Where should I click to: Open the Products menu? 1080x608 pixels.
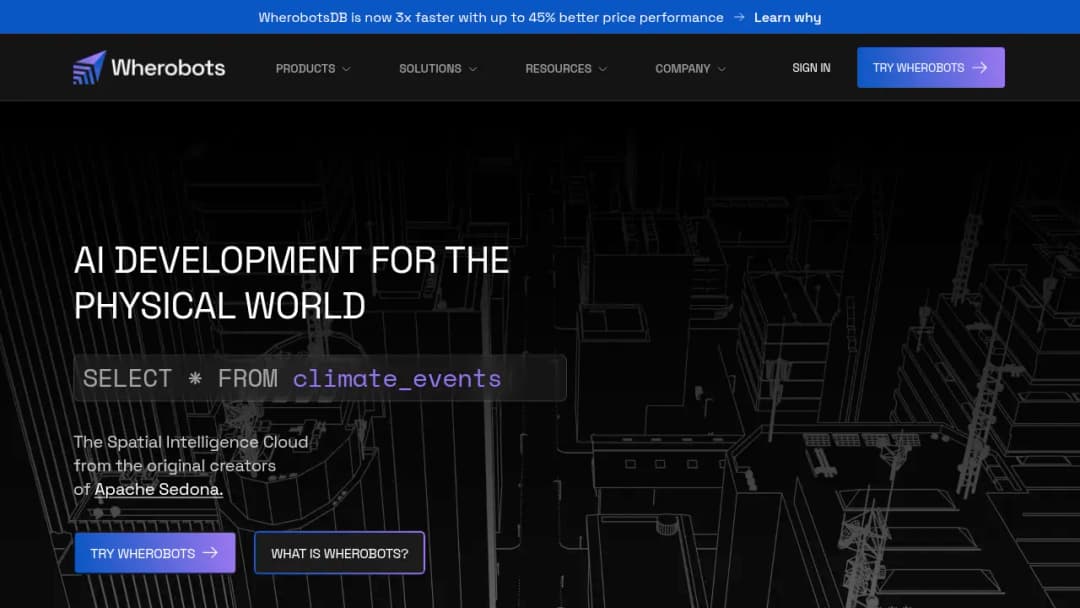(313, 68)
